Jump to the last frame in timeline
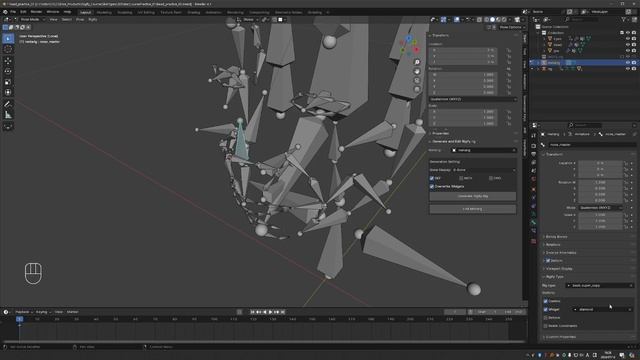This screenshot has width=640, height=360. point(282,312)
